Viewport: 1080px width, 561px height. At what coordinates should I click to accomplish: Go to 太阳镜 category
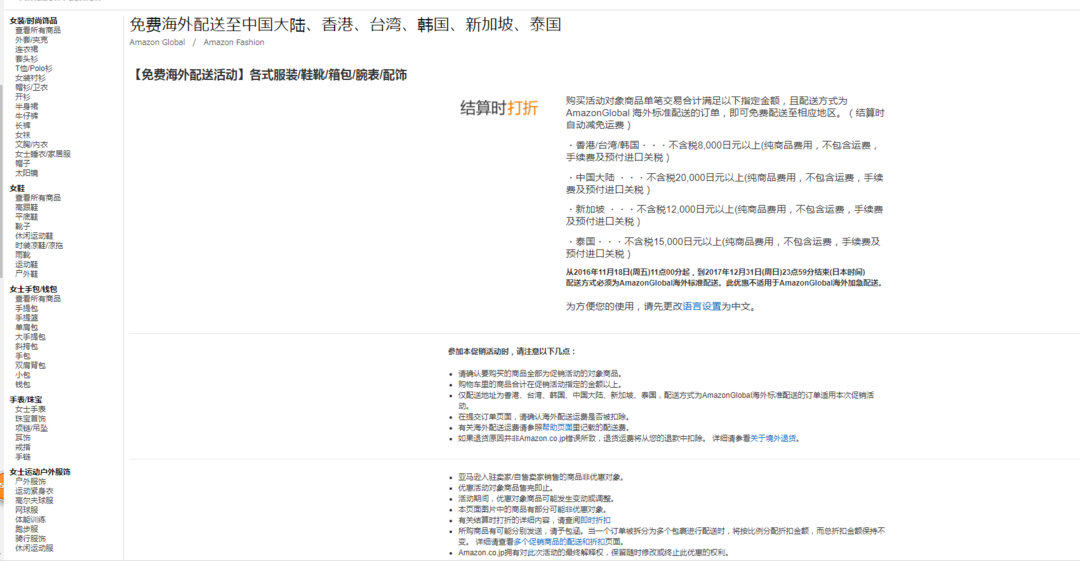click(x=27, y=173)
